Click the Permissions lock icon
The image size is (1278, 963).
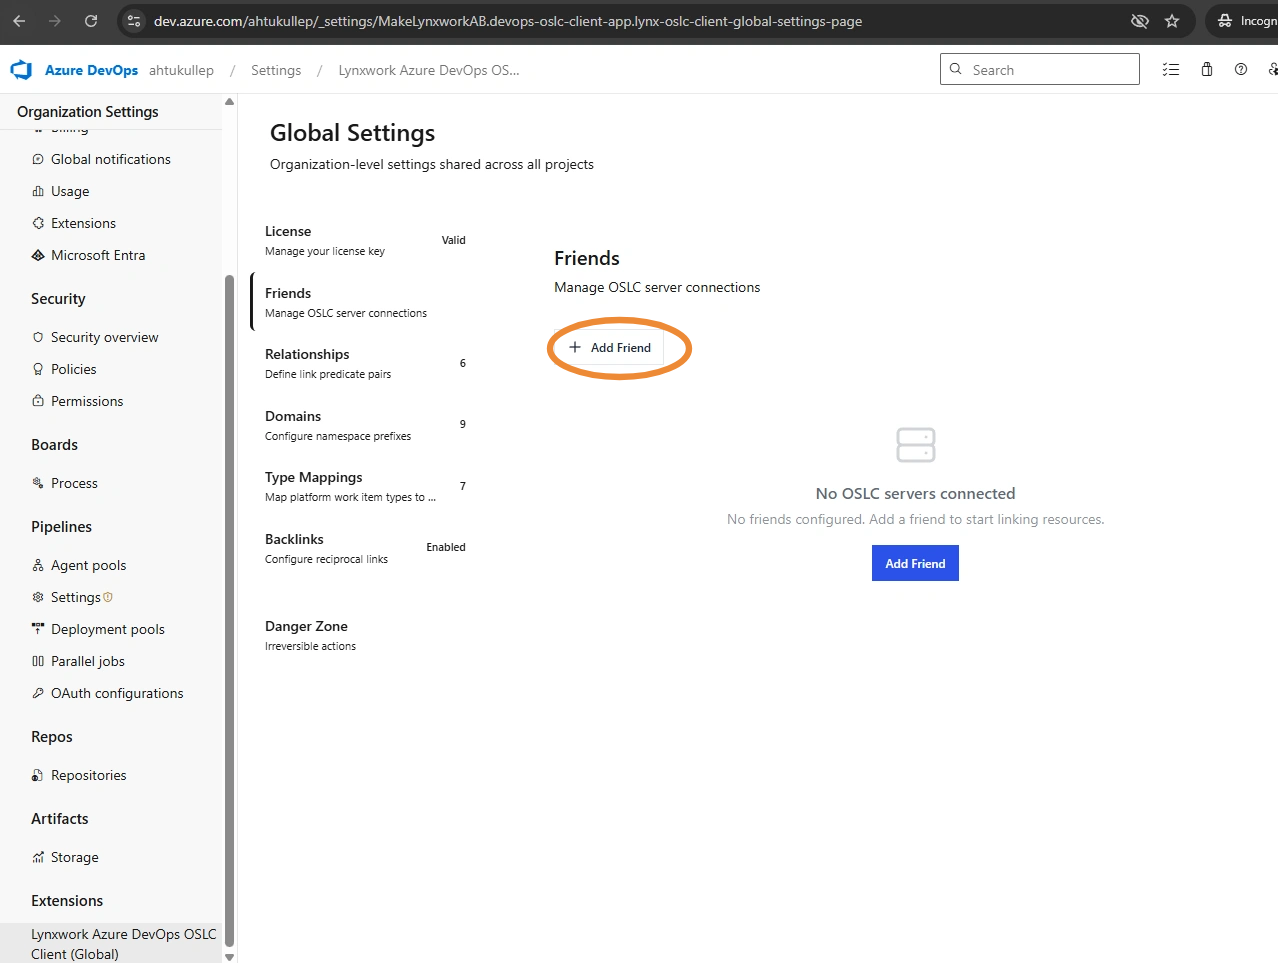pyautogui.click(x=38, y=401)
